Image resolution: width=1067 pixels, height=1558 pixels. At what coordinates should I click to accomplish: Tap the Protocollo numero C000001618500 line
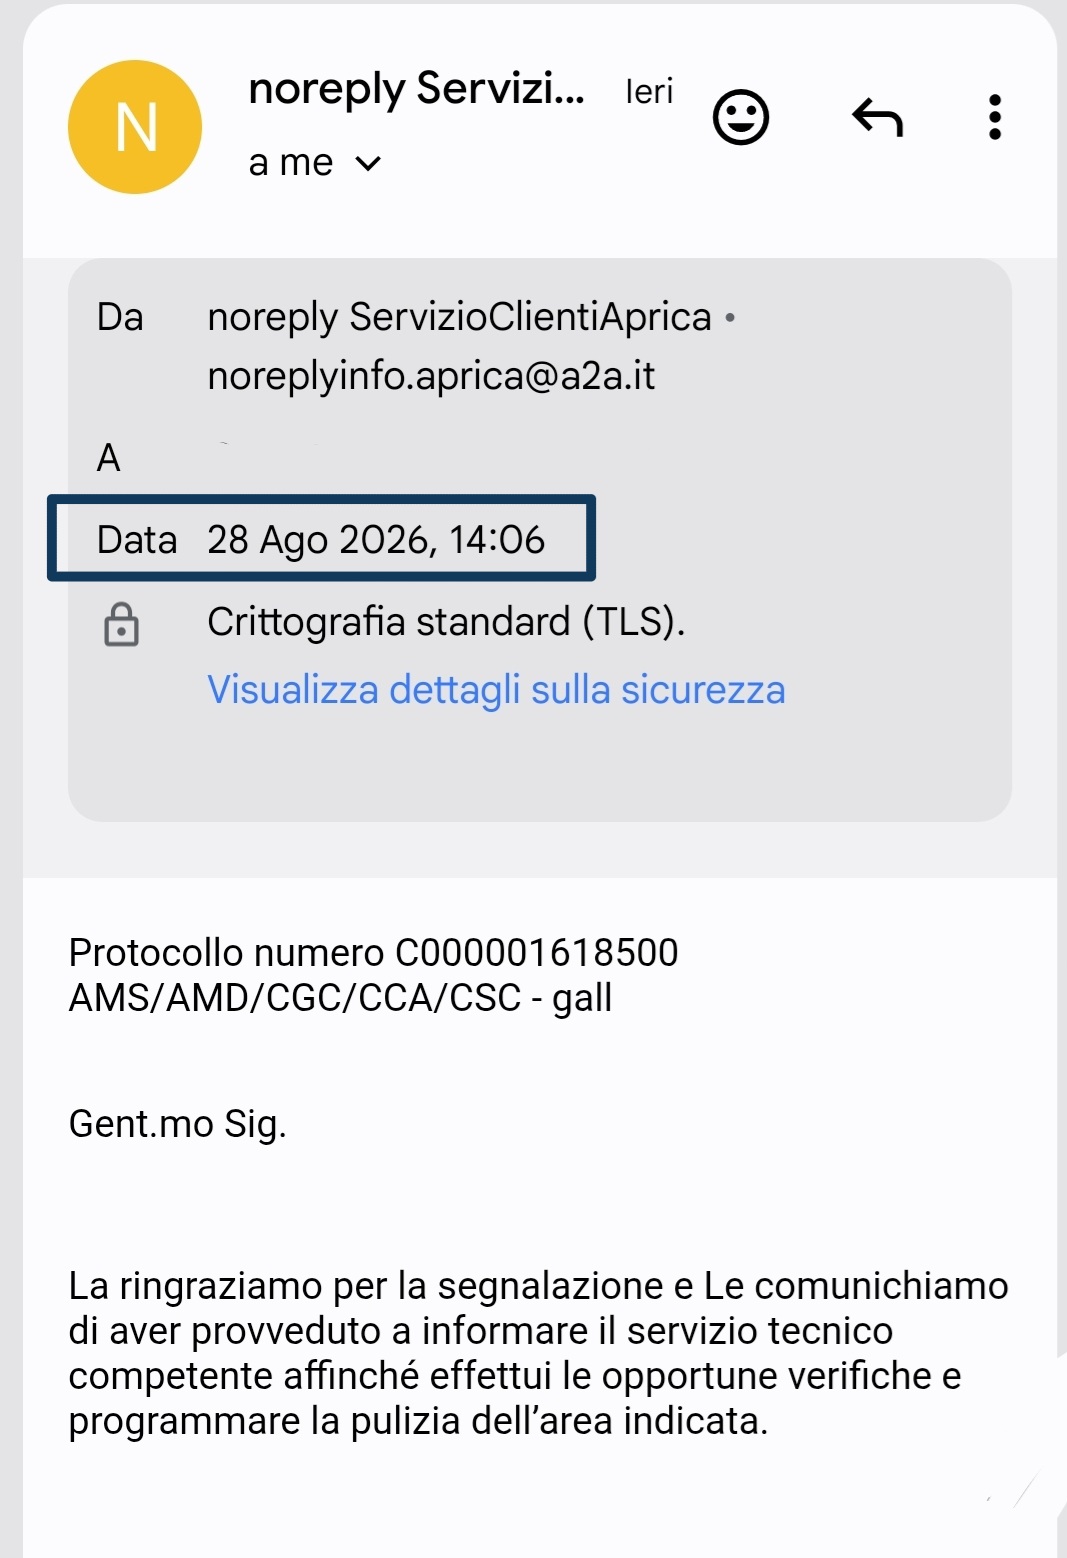(373, 952)
